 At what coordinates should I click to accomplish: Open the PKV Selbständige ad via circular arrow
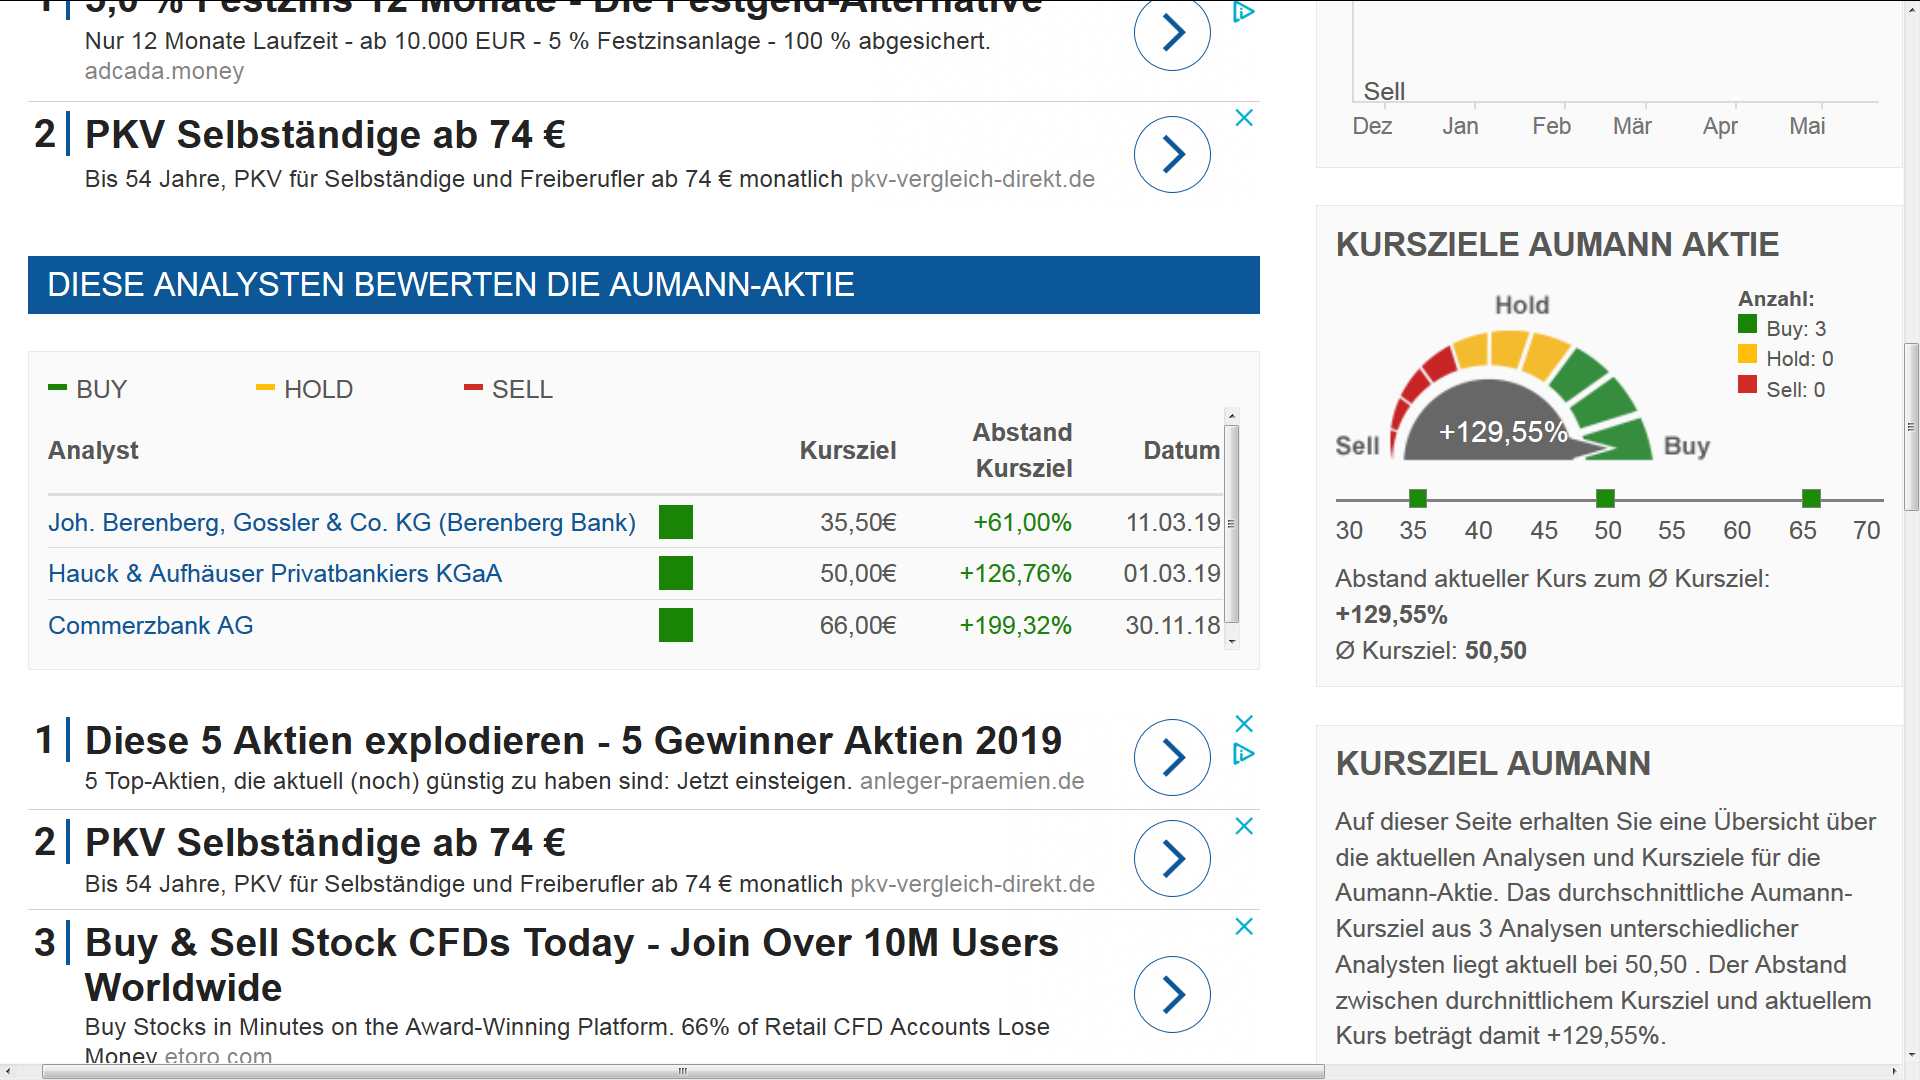coord(1171,155)
